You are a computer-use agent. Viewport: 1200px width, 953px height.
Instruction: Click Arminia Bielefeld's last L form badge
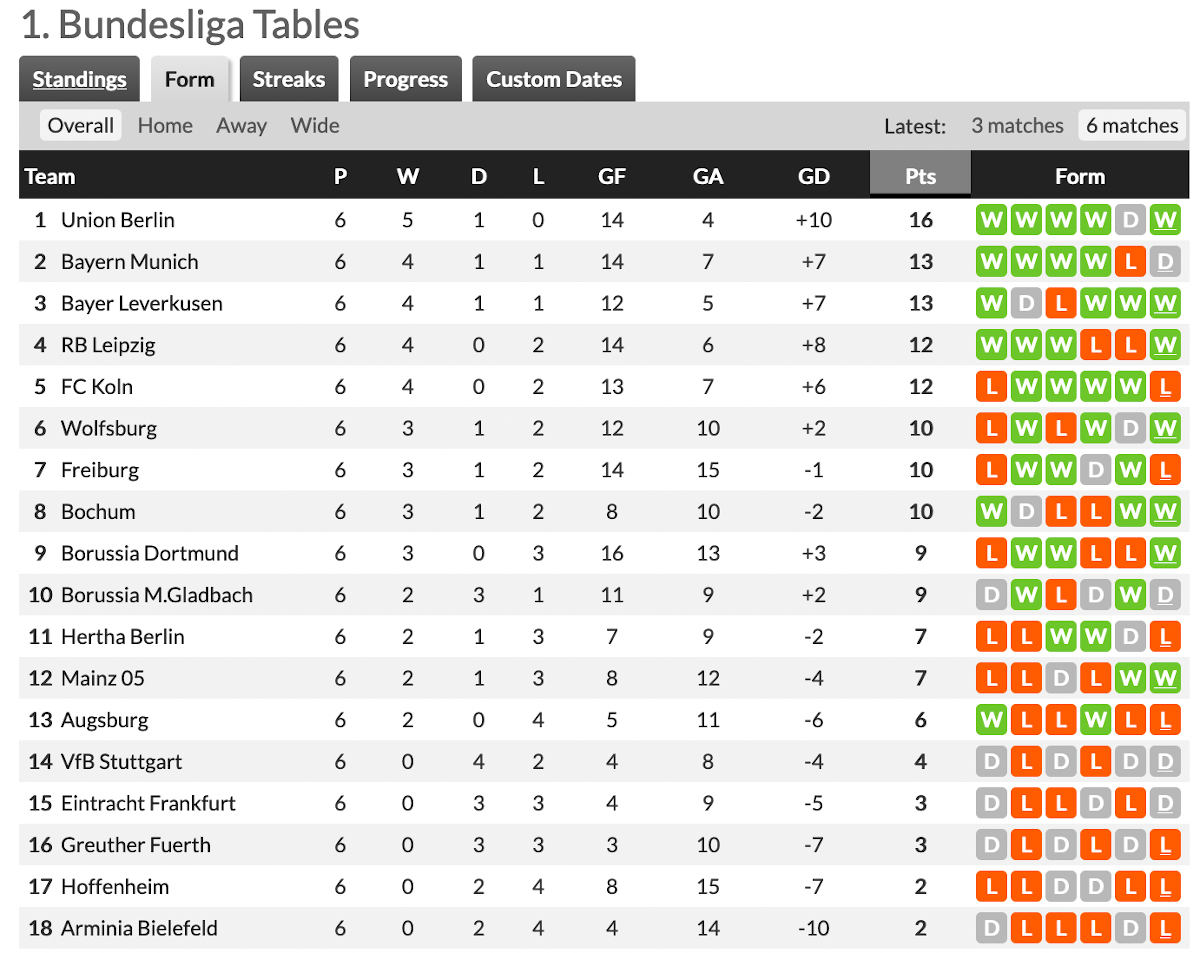tap(1165, 928)
